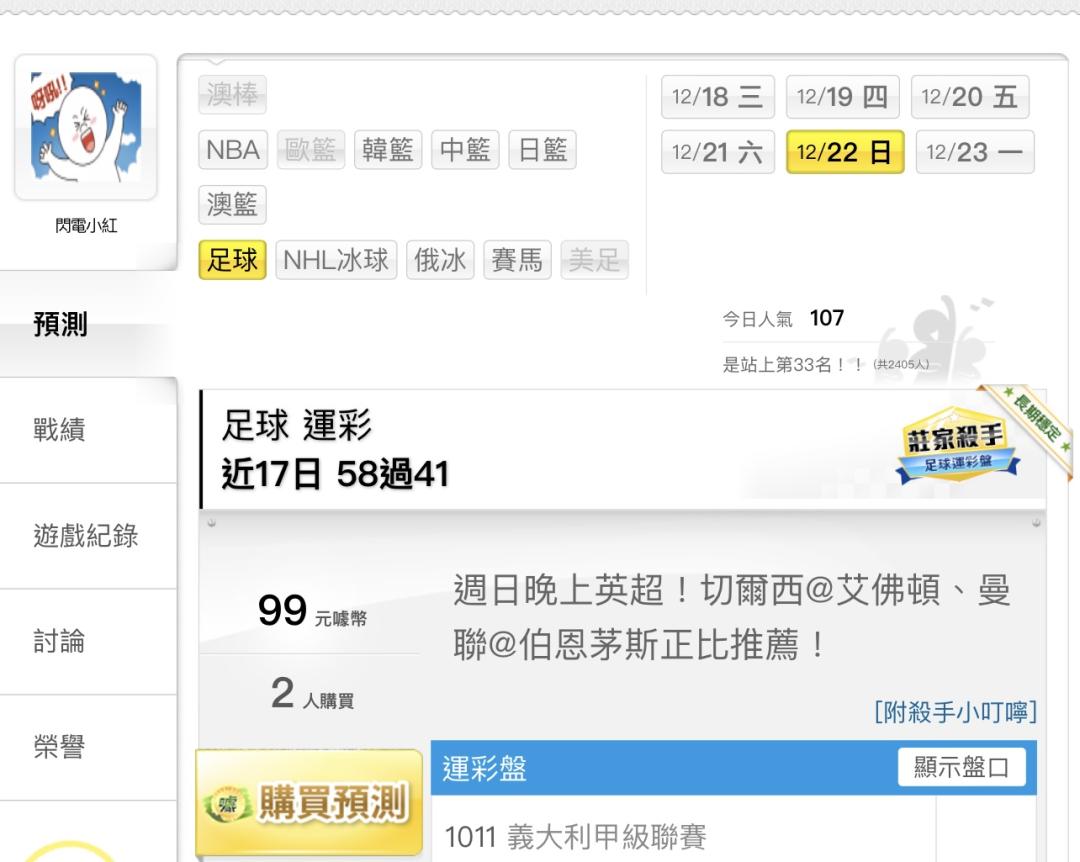This screenshot has height=862, width=1080.
Task: Open the 預測 sidebar tab
Action: click(88, 324)
